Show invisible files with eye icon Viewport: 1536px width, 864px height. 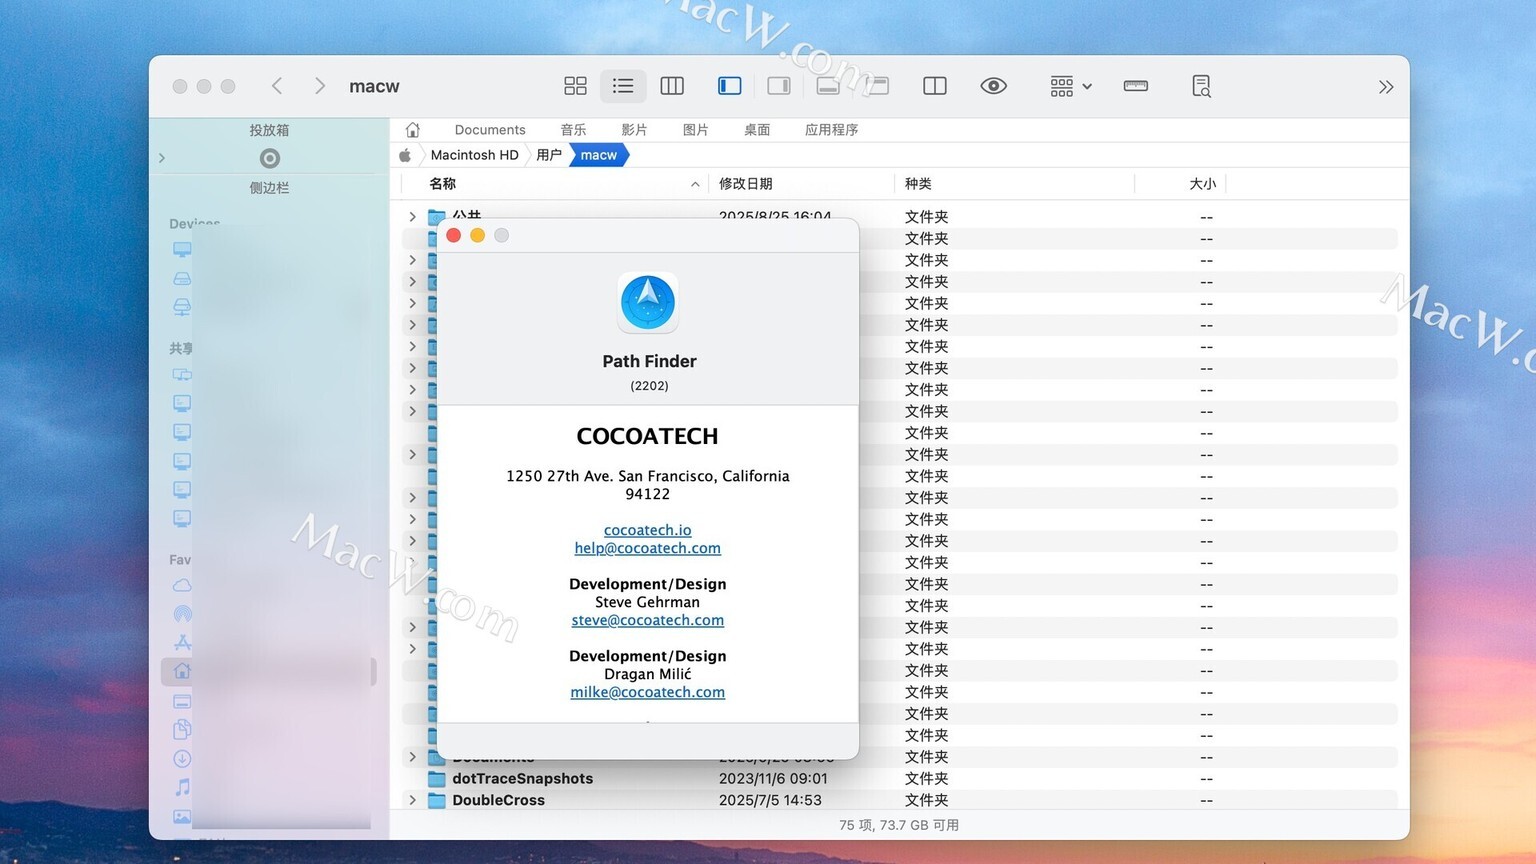[993, 86]
